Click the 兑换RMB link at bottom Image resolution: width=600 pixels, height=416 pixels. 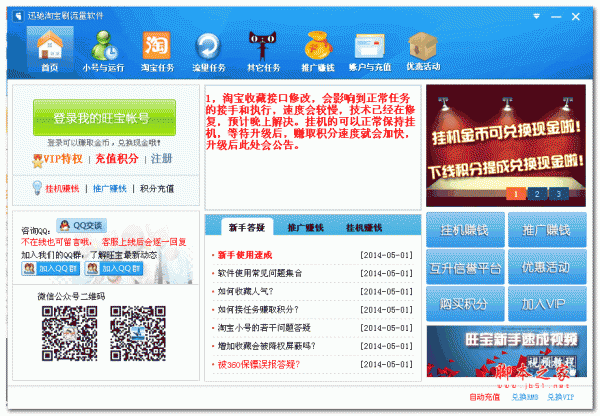[525, 397]
